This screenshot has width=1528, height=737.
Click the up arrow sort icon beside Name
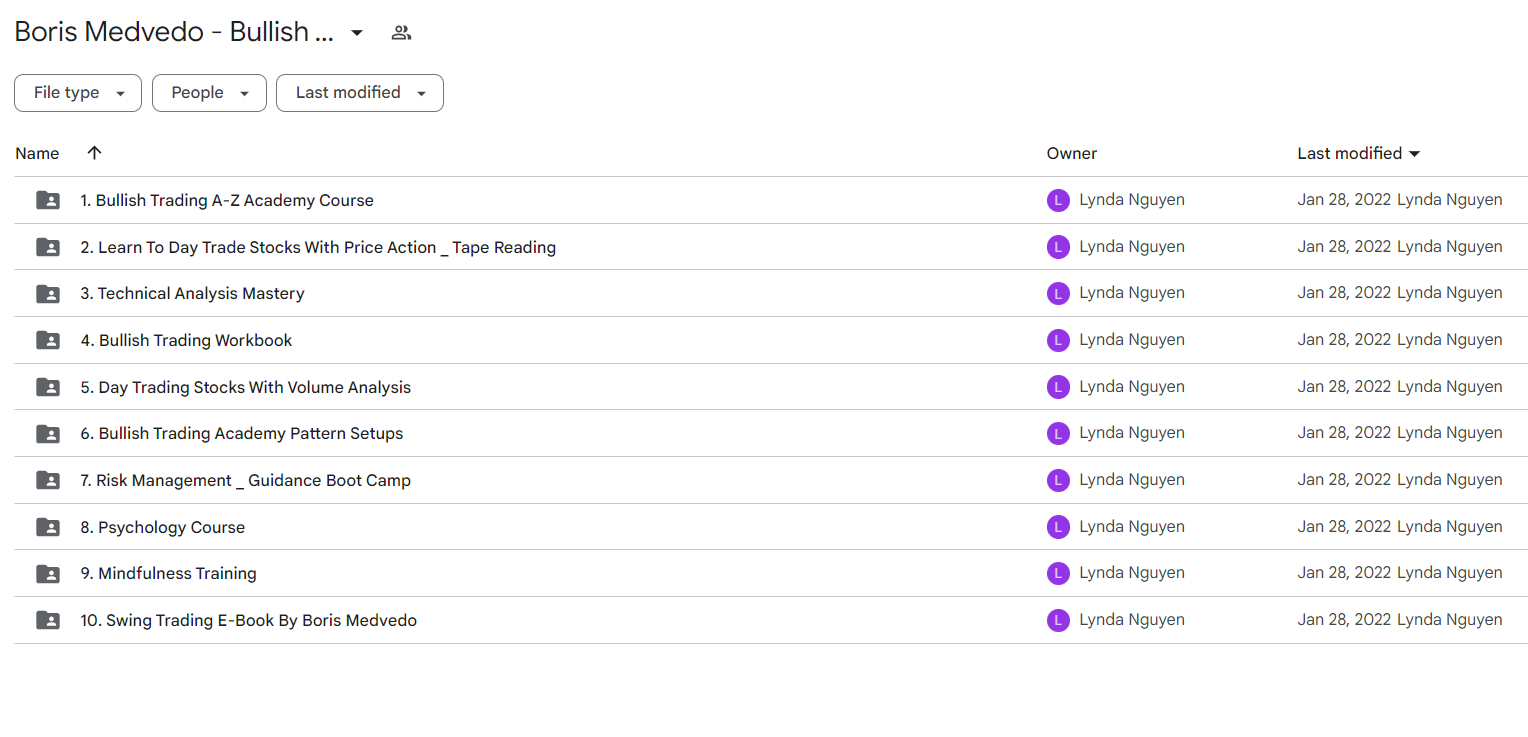coord(94,153)
